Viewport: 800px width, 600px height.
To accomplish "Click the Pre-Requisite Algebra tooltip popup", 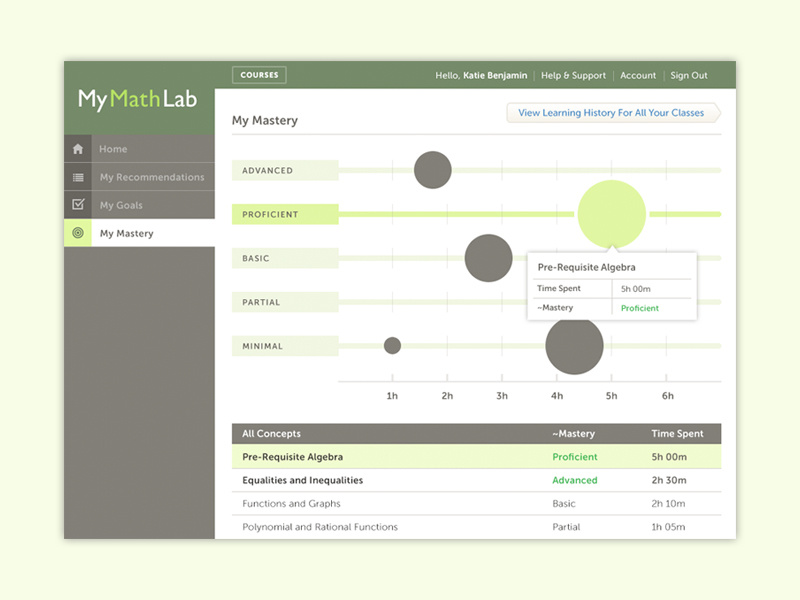I will click(x=612, y=287).
